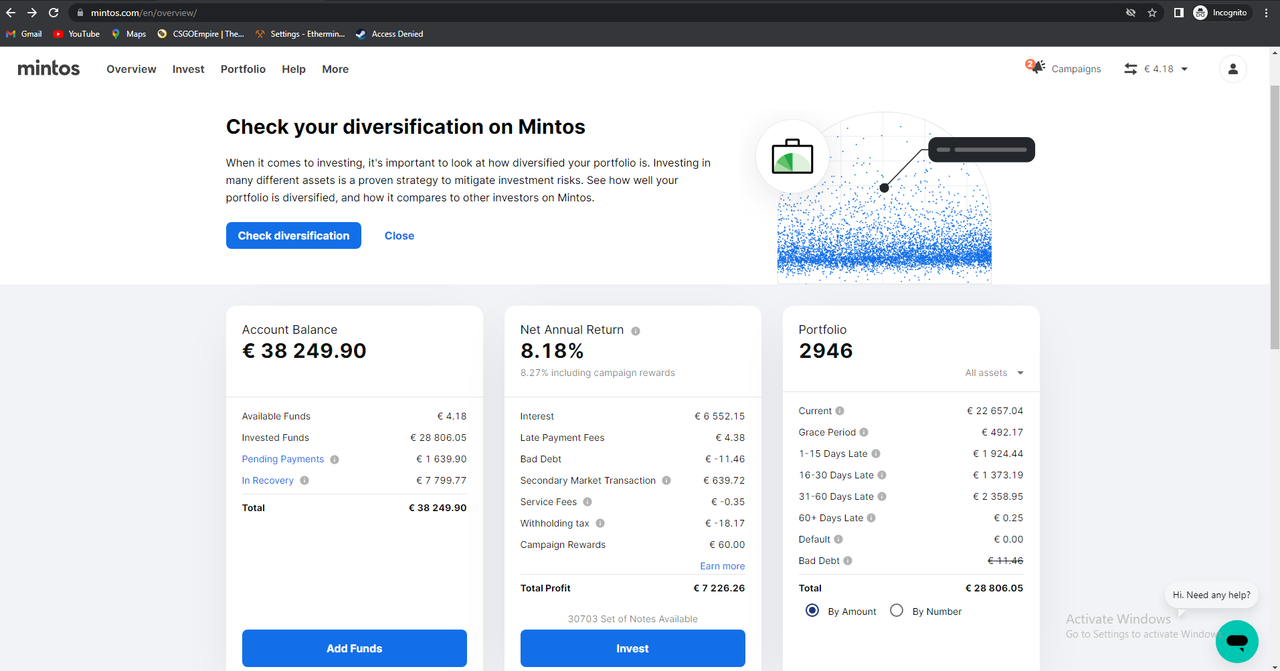Open the browser side panel icon
The image size is (1280, 671).
1178,13
